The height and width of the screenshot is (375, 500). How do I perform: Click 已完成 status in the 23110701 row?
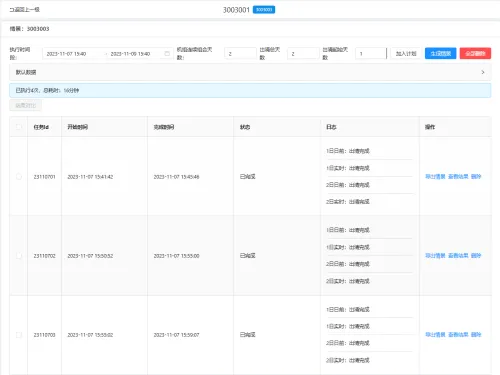pyautogui.click(x=248, y=177)
